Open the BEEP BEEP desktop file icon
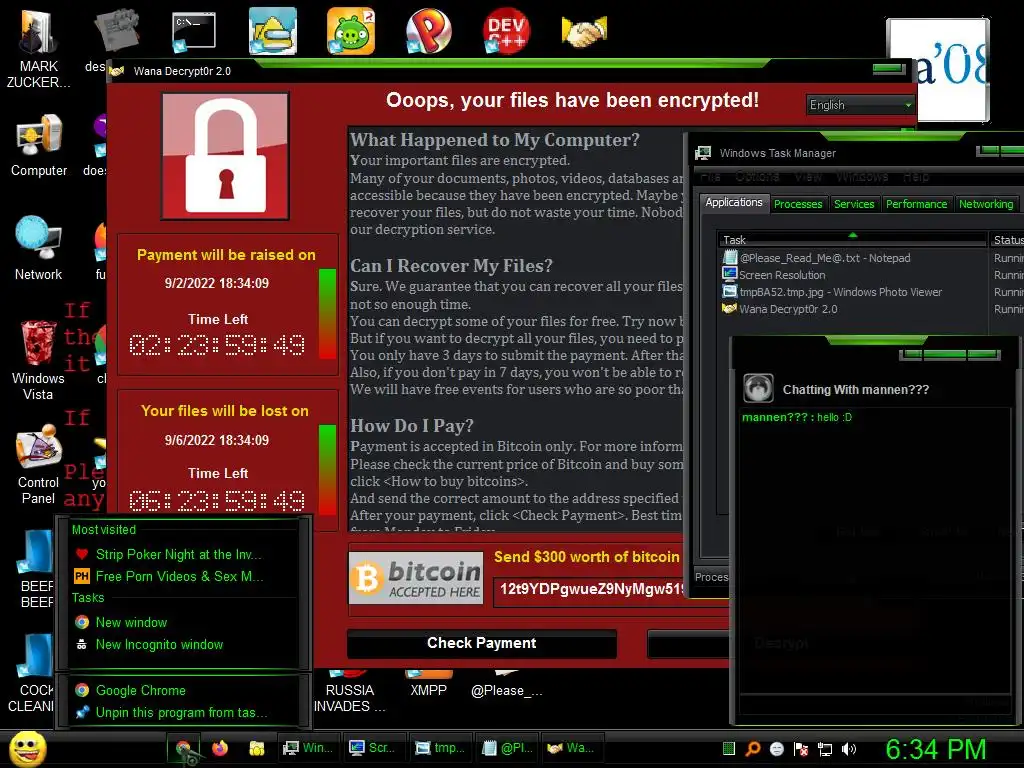This screenshot has height=768, width=1024. click(37, 568)
